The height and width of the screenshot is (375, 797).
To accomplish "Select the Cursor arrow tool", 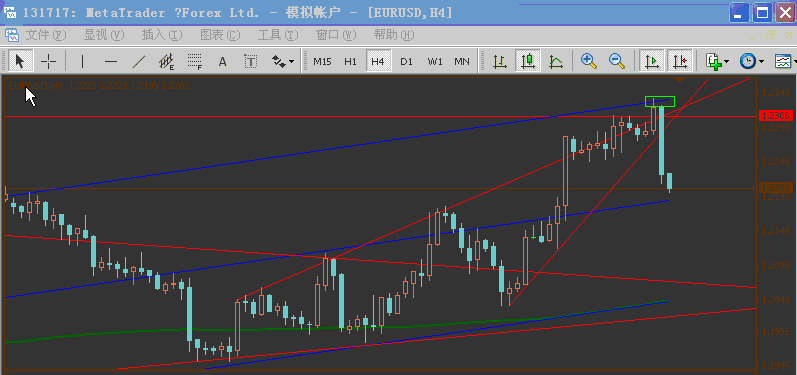I will pos(20,61).
